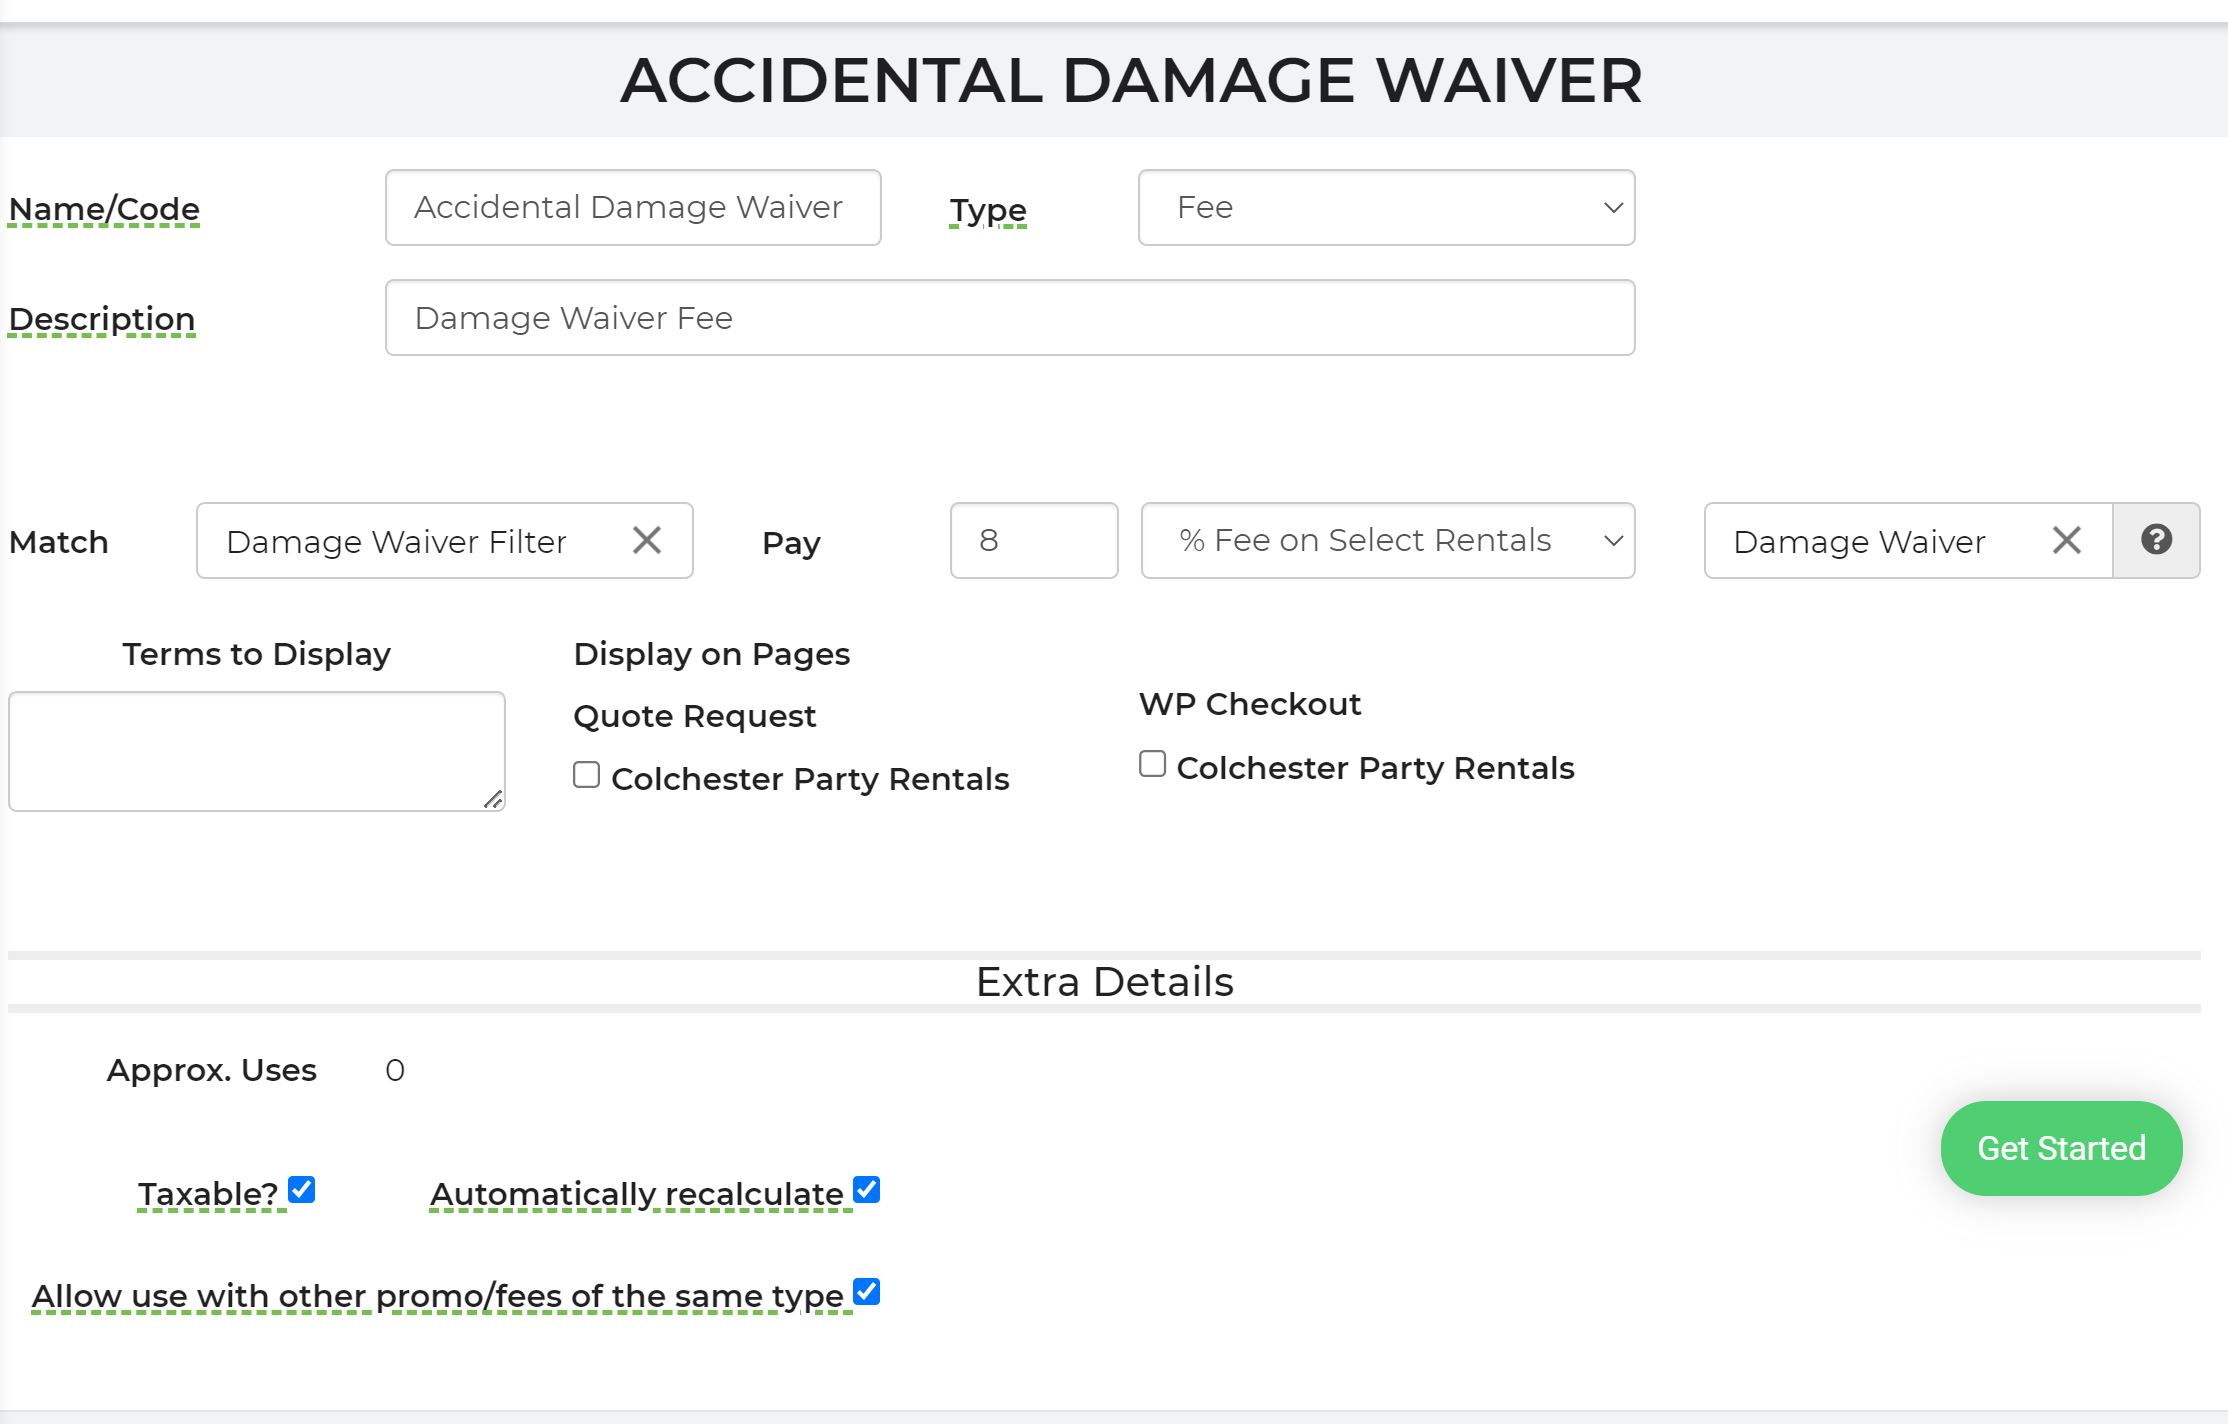Uncheck Allow use with other promo/fees
The width and height of the screenshot is (2228, 1424).
(x=866, y=1292)
